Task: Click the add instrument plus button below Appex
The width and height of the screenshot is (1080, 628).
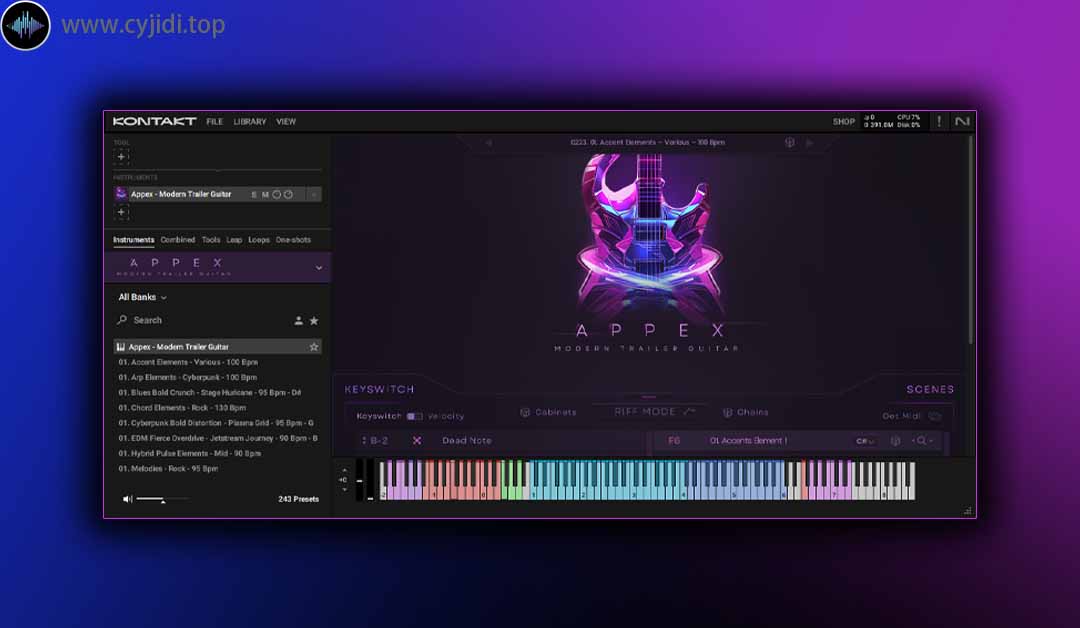Action: coord(121,213)
